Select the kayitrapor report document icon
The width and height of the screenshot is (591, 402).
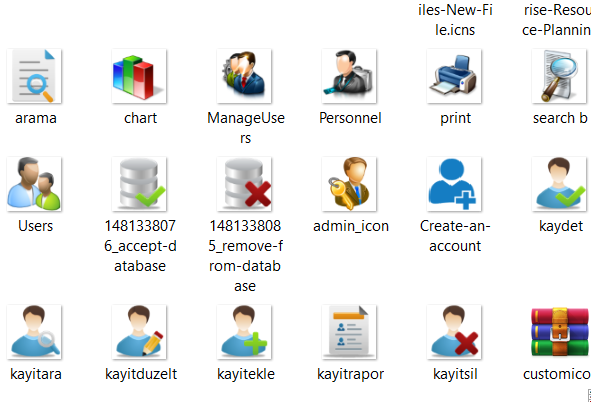click(x=349, y=332)
